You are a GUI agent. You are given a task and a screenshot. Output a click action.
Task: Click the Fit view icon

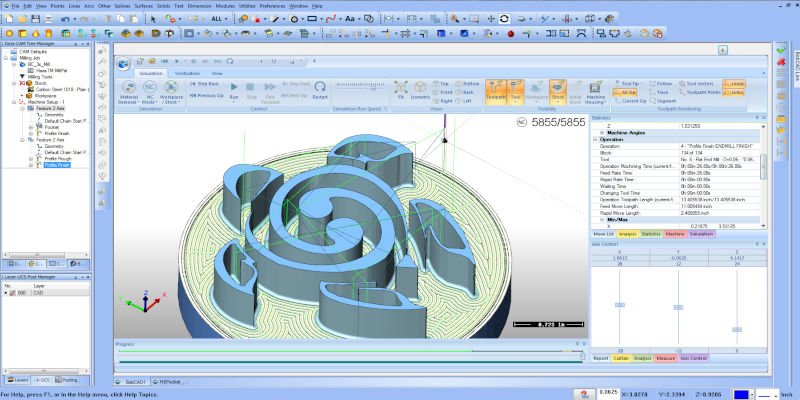(x=401, y=90)
